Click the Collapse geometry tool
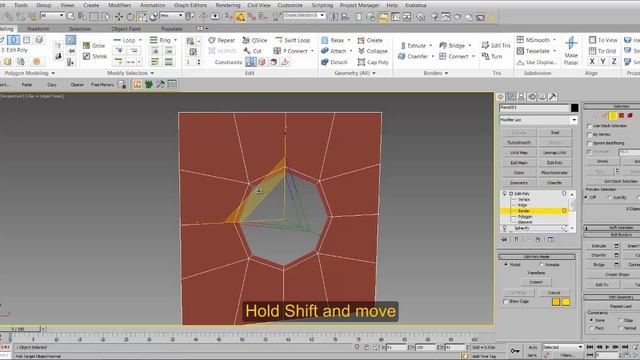Image resolution: width=640 pixels, height=360 pixels. pos(373,51)
